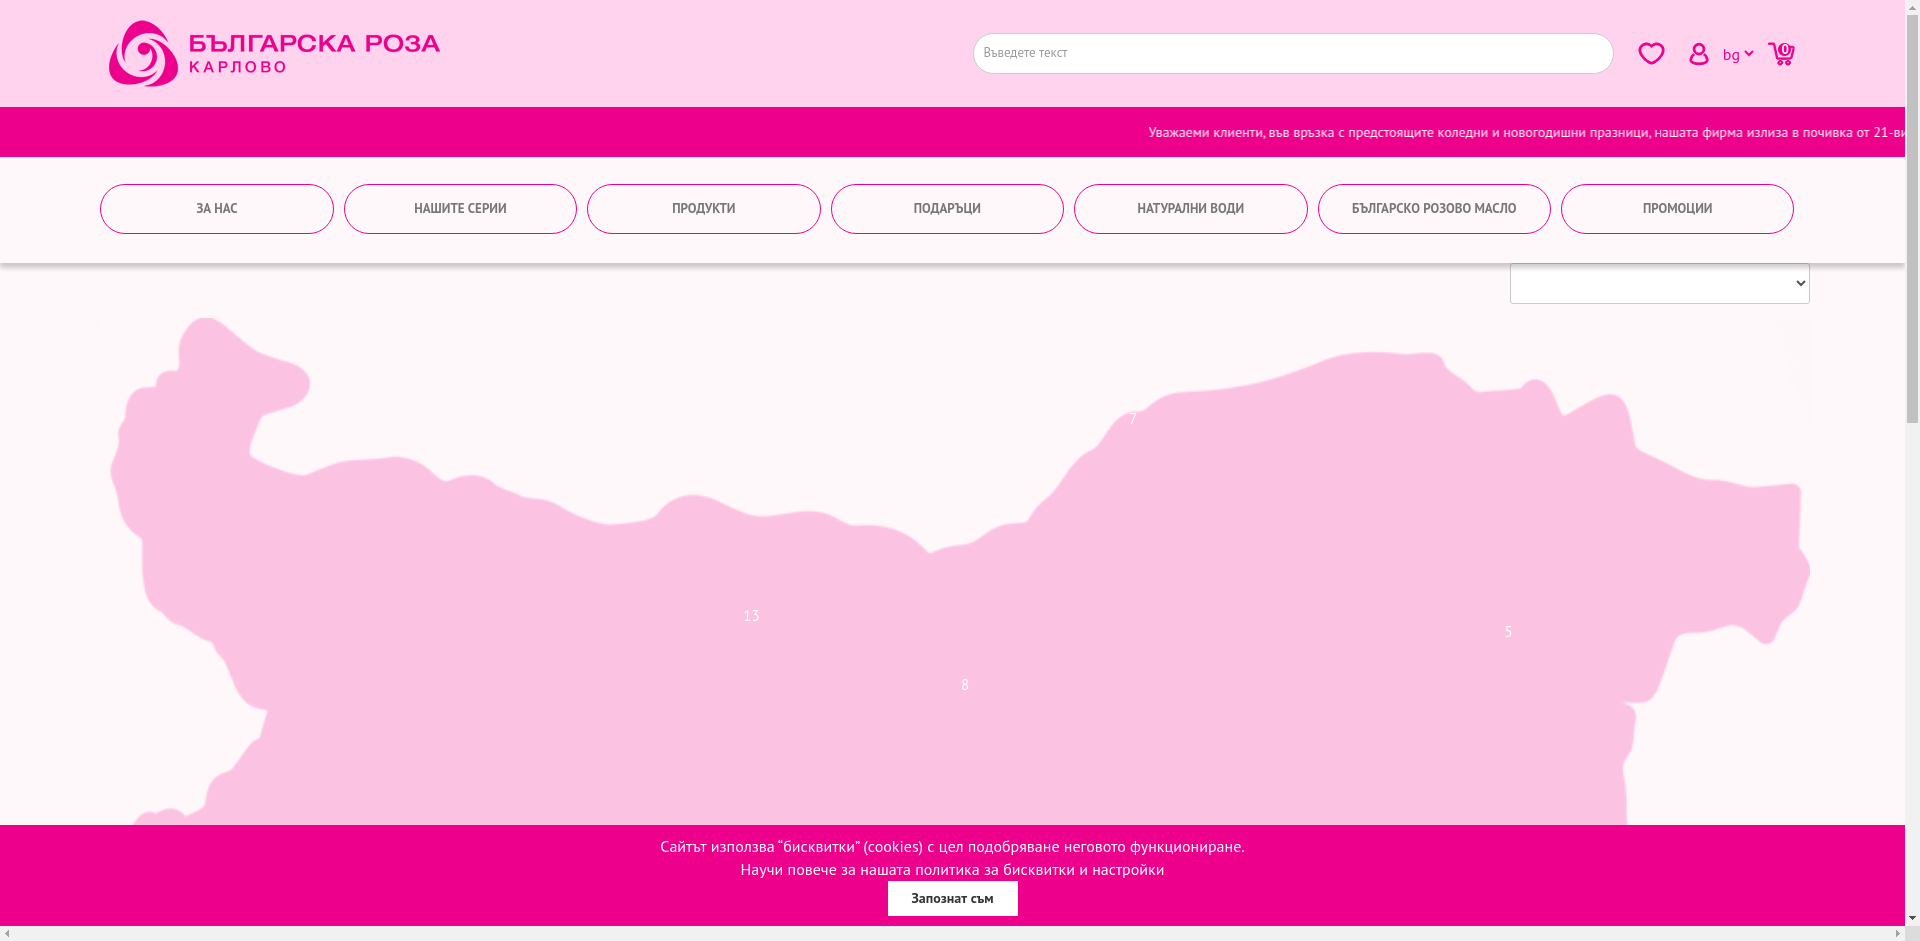Open the shopping cart icon

[1781, 54]
